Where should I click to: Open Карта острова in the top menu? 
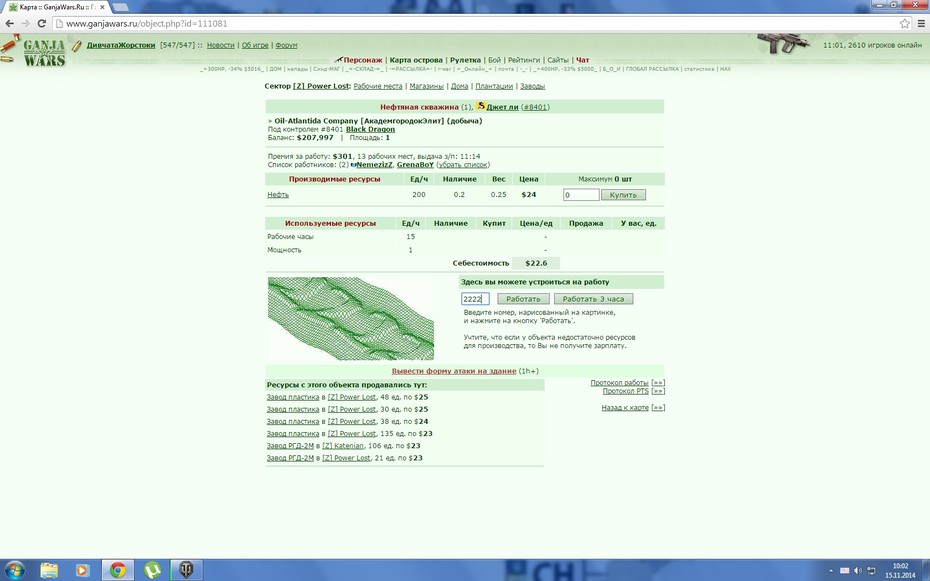point(416,60)
